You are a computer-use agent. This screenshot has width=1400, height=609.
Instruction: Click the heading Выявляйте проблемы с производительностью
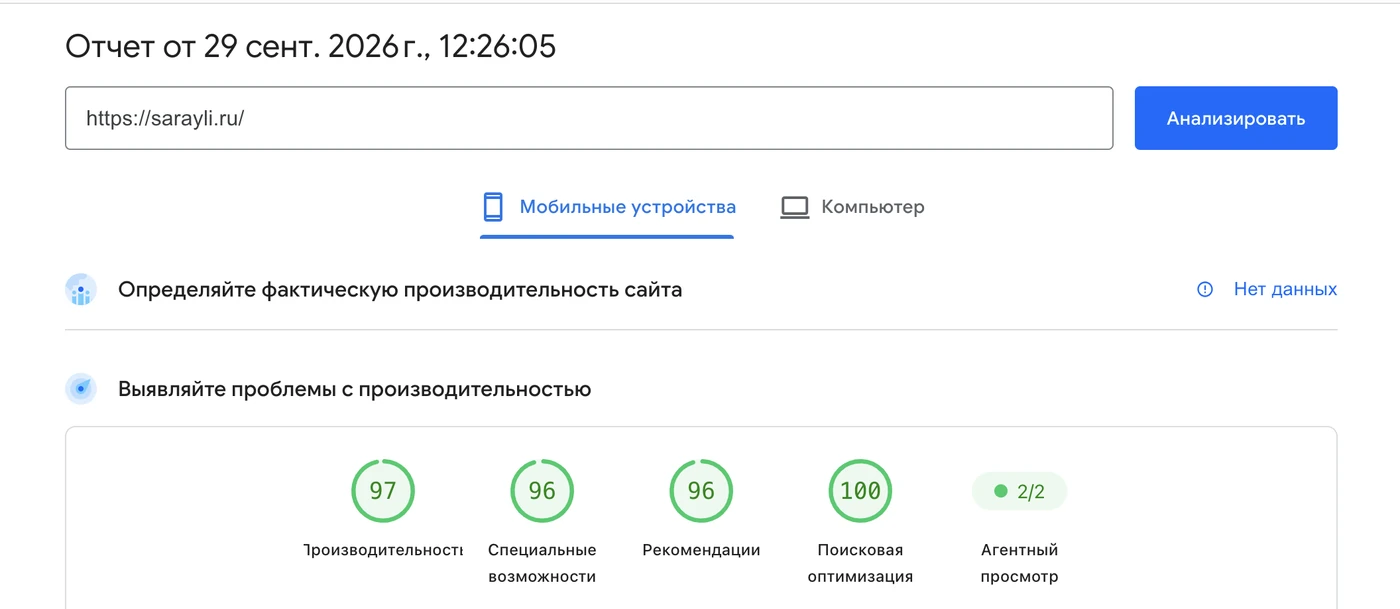(x=354, y=389)
